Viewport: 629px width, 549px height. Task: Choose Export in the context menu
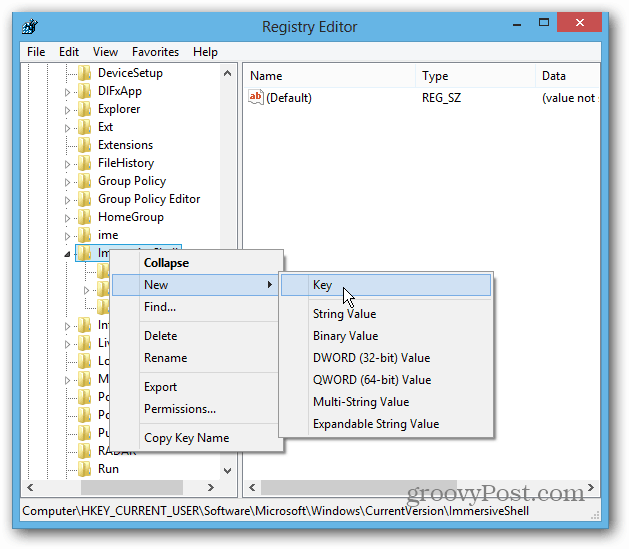tap(197, 387)
